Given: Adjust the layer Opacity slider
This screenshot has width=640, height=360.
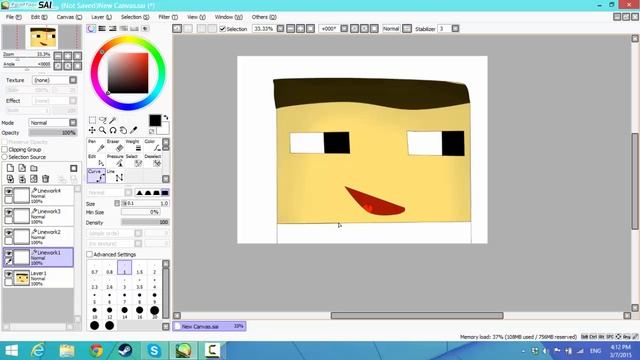Looking at the screenshot, I should (53, 133).
